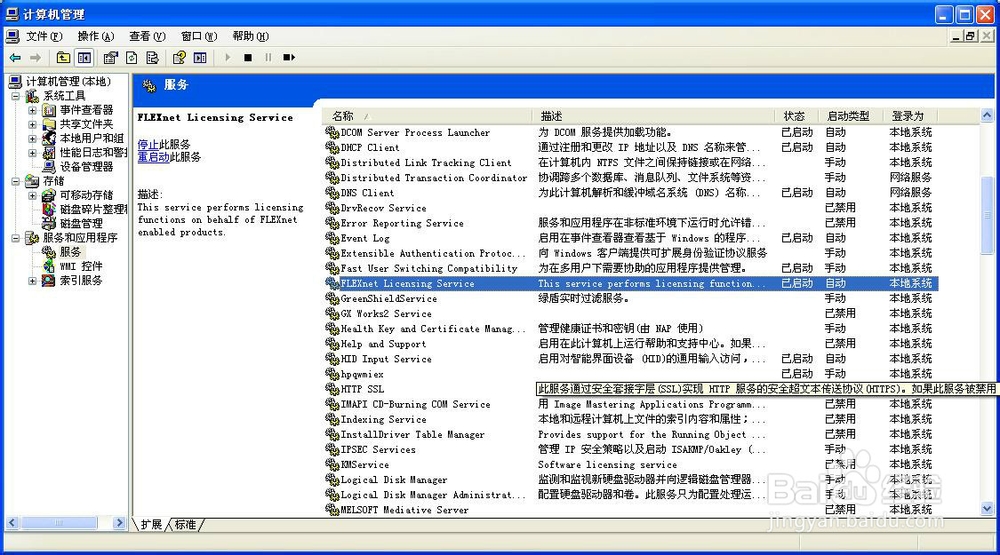Toggle the console tree show/hide icon
This screenshot has height=555, width=1000.
[84, 57]
